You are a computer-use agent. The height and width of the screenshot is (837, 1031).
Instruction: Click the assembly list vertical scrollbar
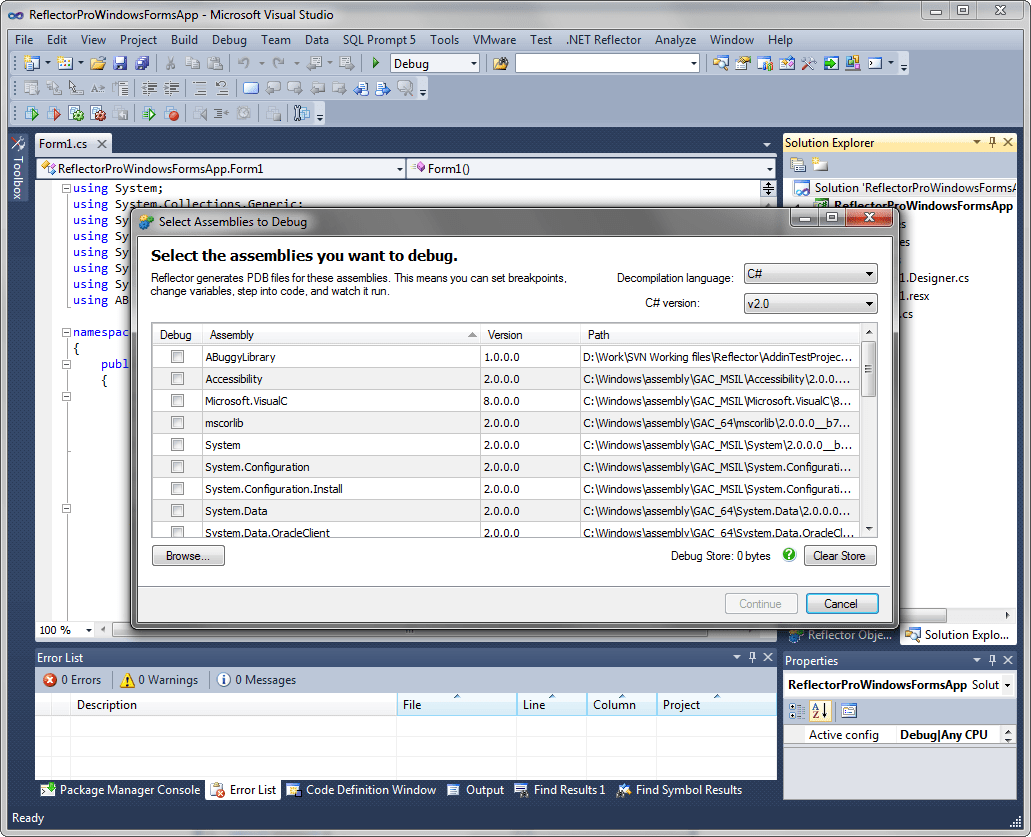click(x=869, y=368)
